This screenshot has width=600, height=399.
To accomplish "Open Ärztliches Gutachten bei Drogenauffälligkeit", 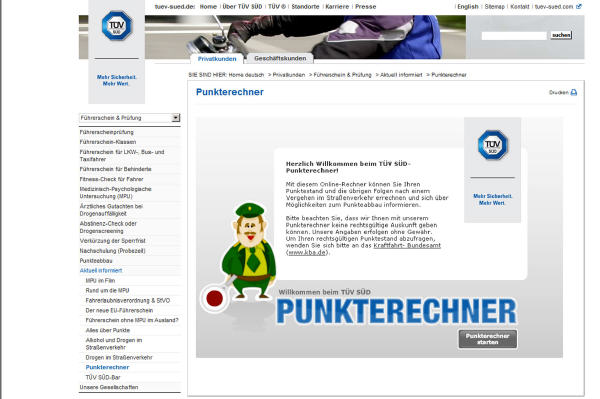I will 111,210.
